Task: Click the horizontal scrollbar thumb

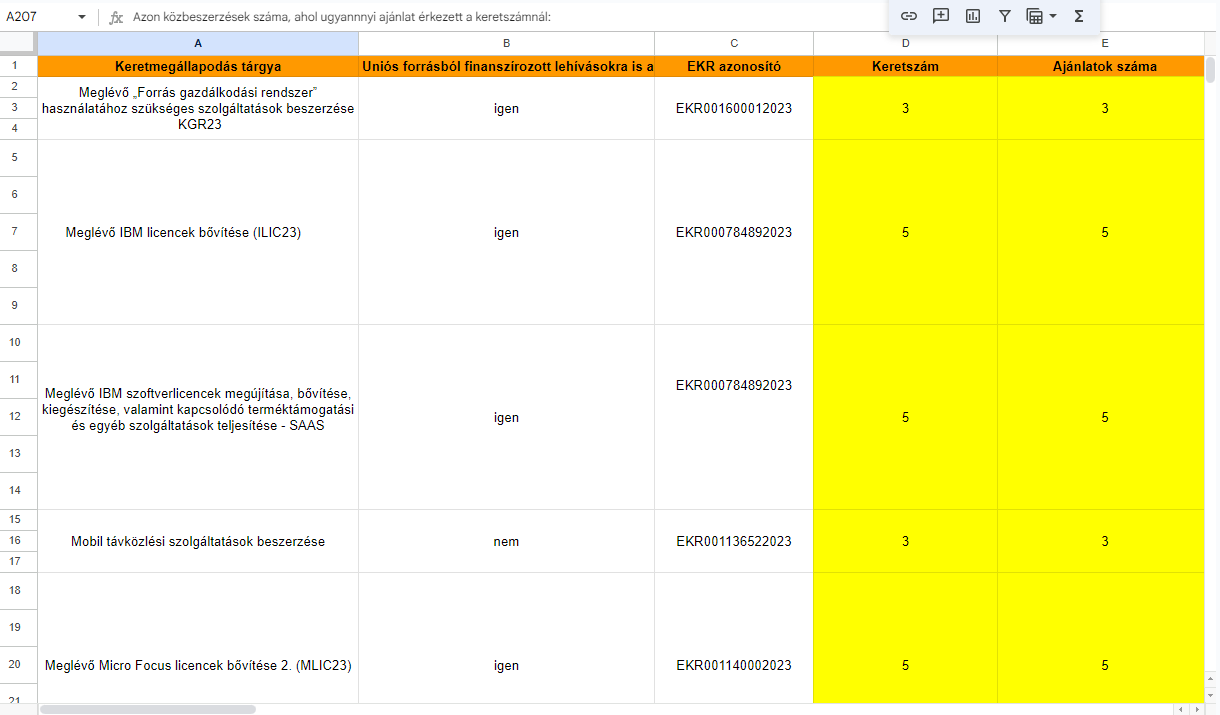Action: point(147,709)
